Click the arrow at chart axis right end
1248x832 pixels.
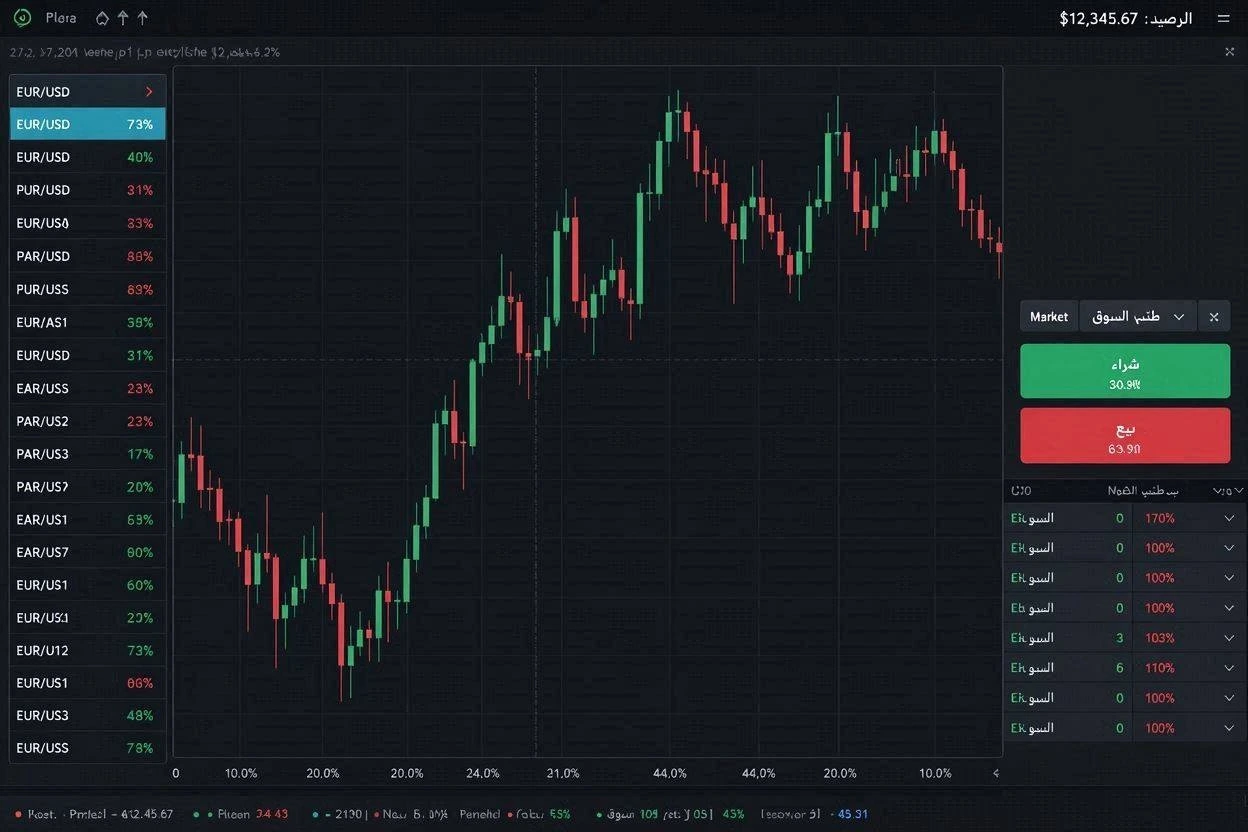pos(995,773)
